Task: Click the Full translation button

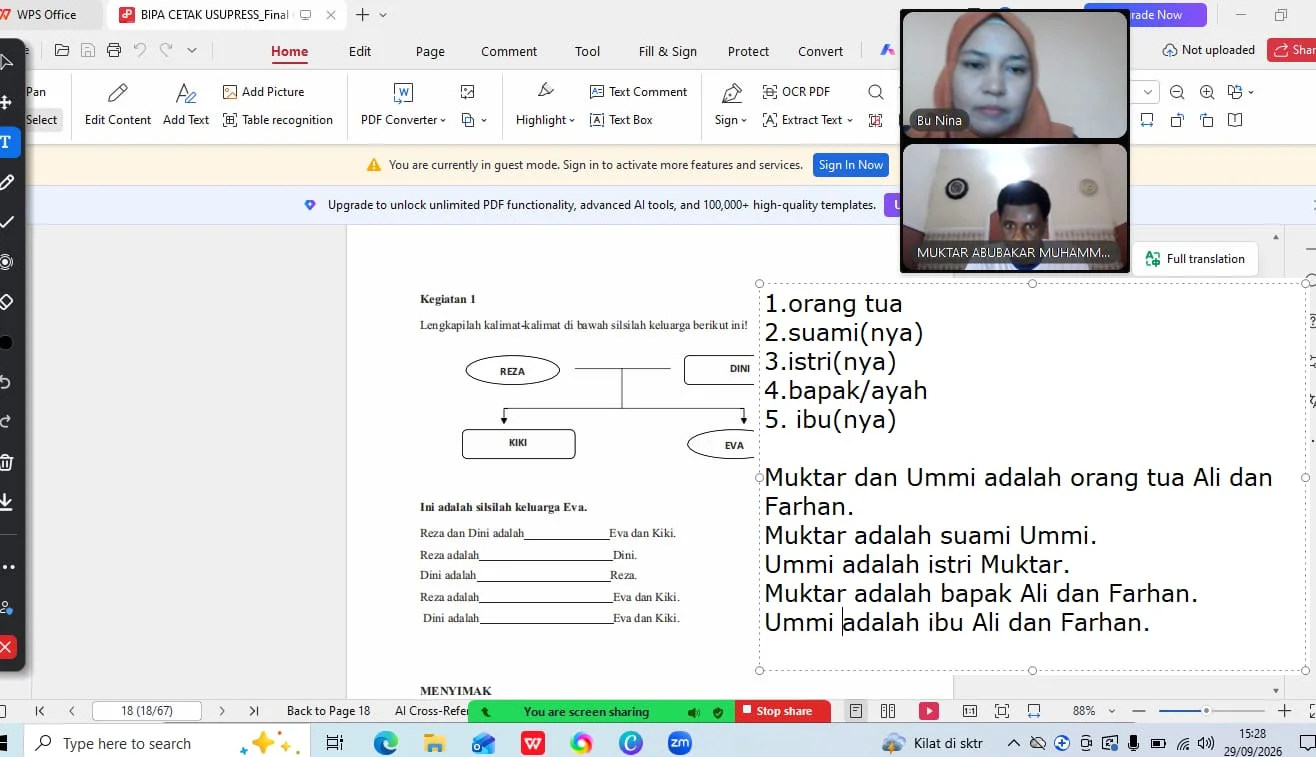Action: click(1195, 259)
